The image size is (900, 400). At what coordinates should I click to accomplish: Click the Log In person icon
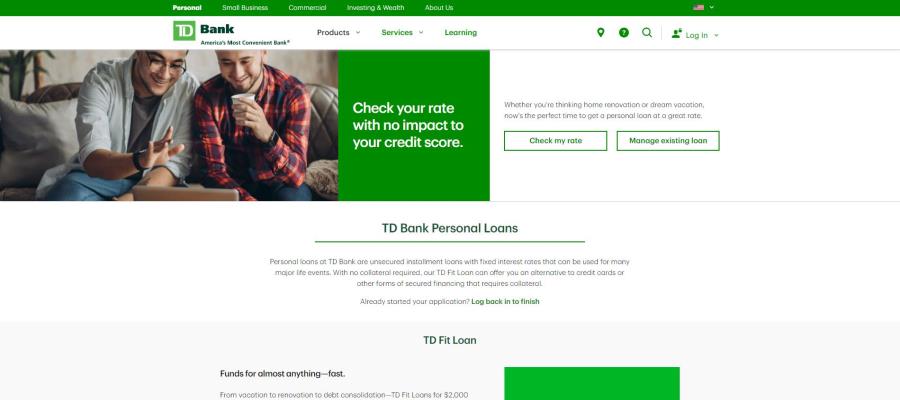(x=677, y=33)
